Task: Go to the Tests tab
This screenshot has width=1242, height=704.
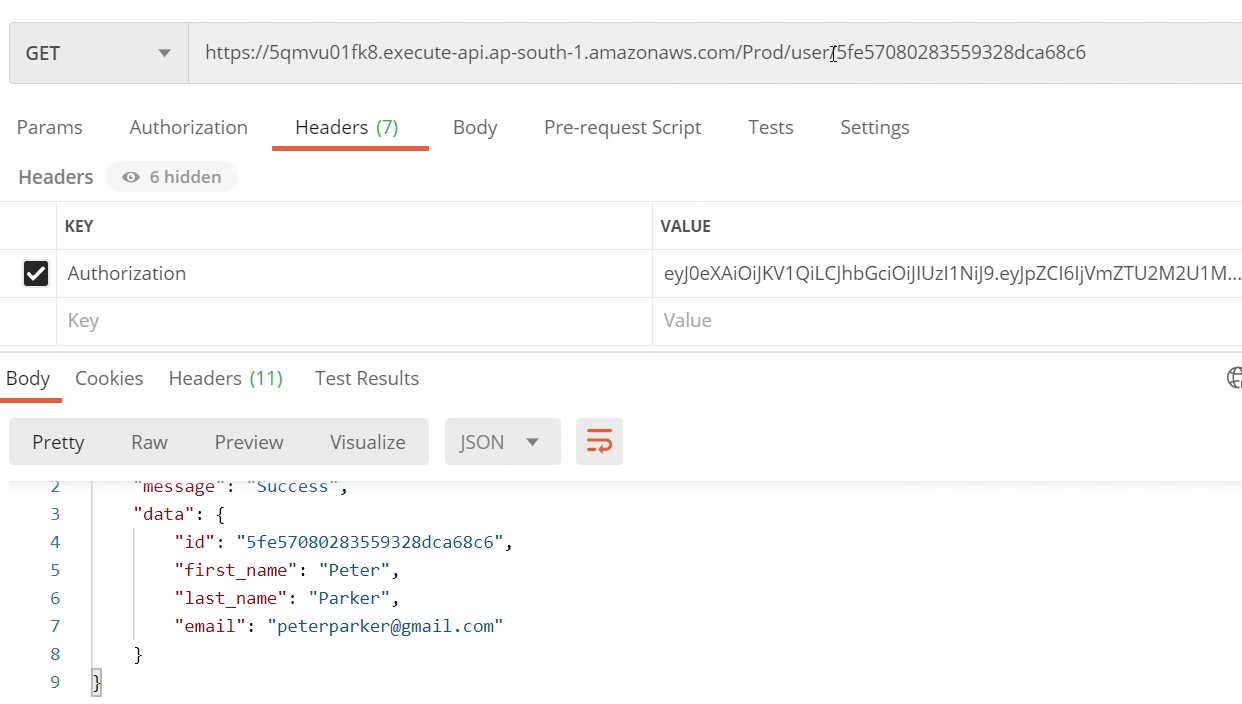Action: 770,127
